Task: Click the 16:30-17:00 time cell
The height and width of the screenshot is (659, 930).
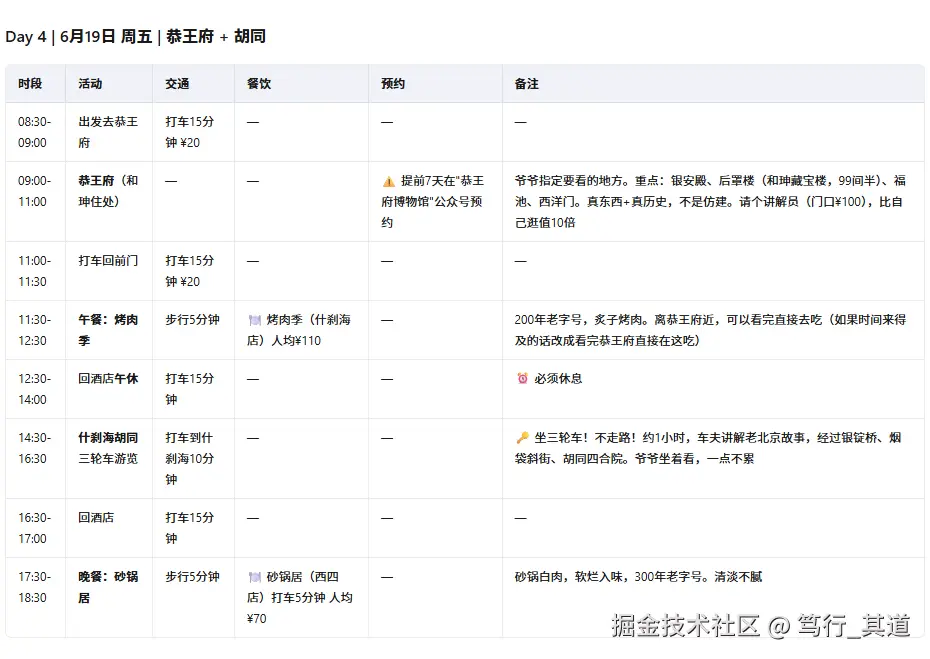Action: [34, 528]
